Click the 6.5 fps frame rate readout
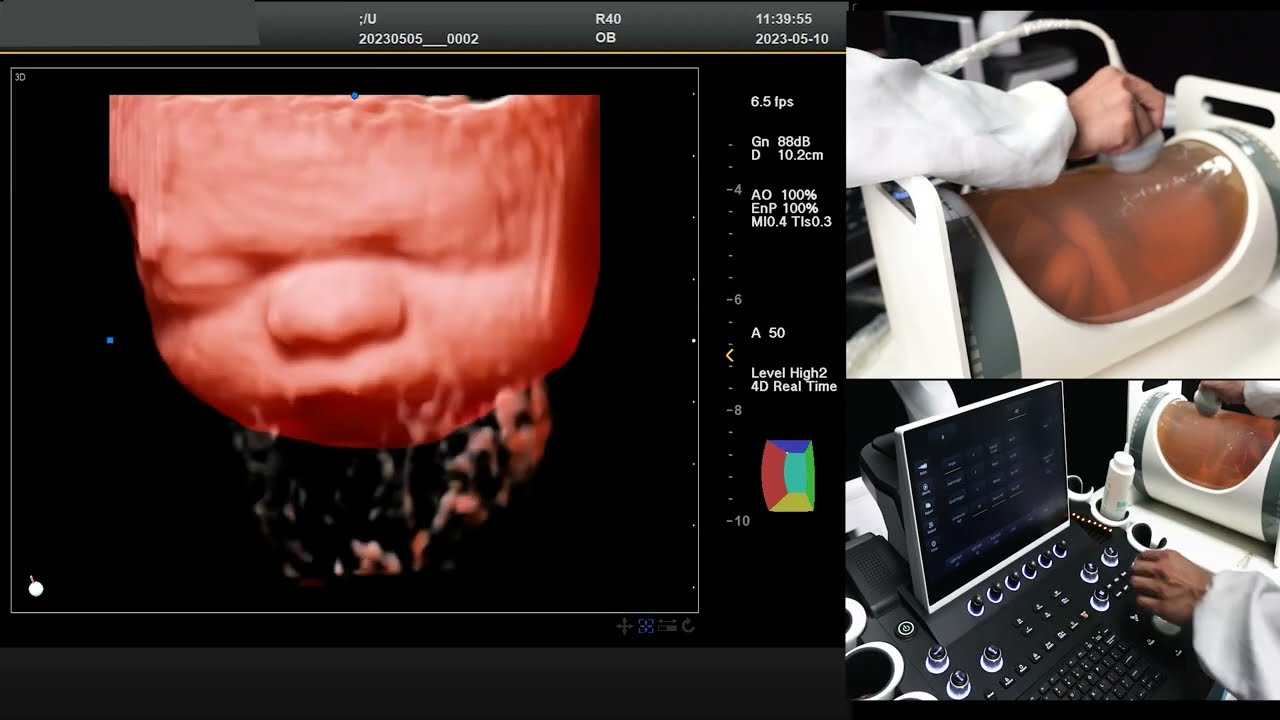 (772, 102)
